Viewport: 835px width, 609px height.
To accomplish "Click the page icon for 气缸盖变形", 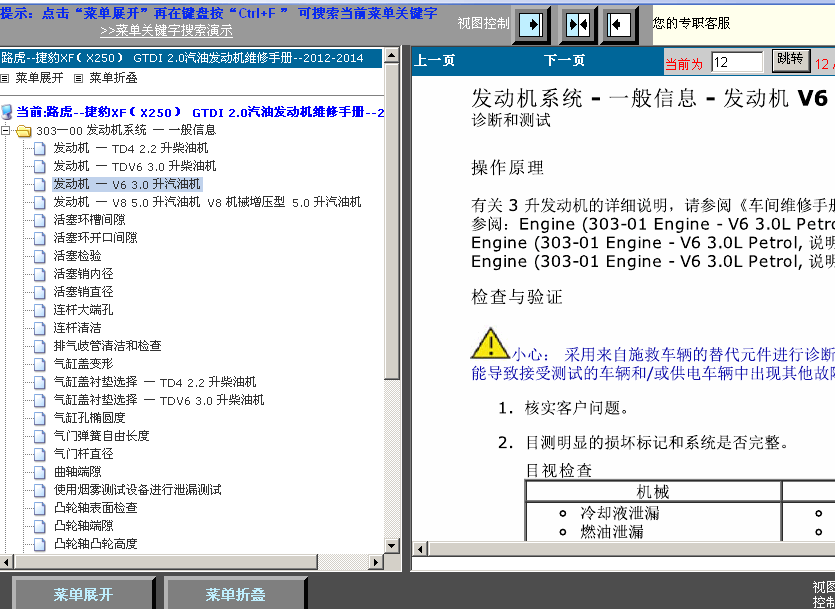I will pos(40,365).
